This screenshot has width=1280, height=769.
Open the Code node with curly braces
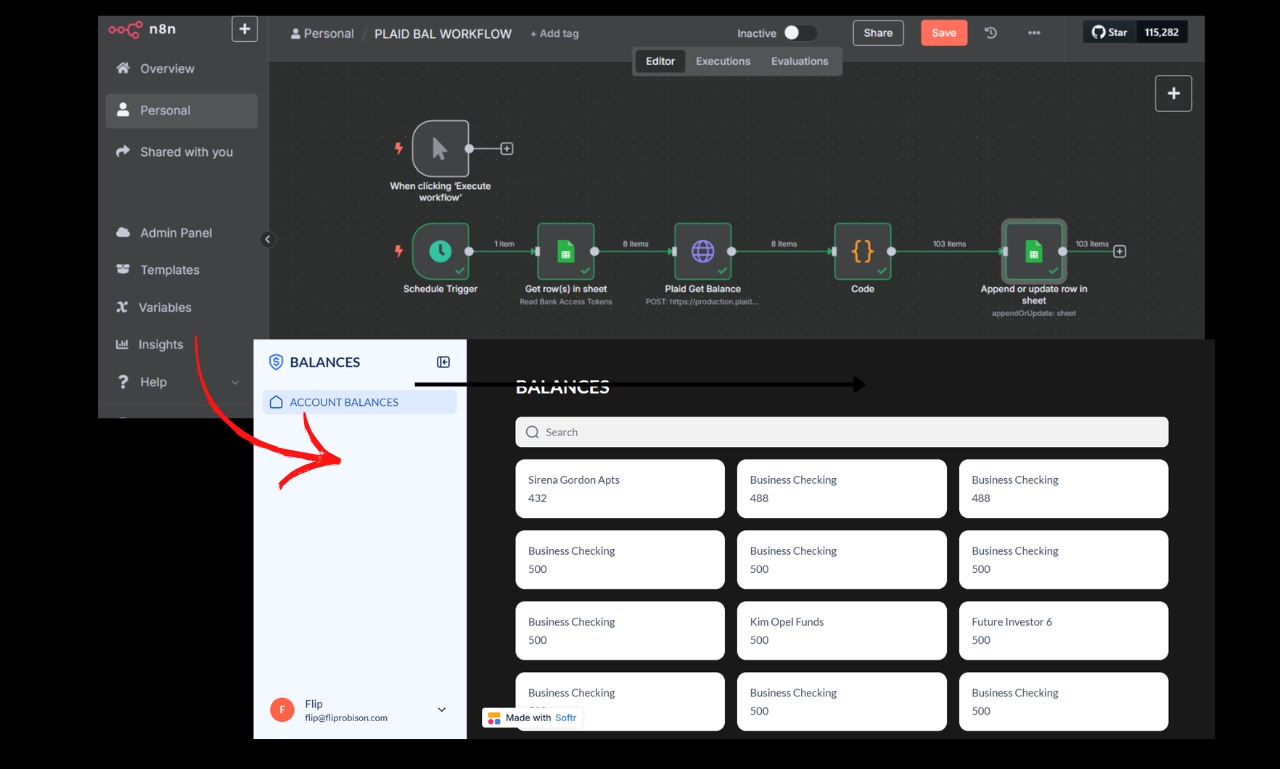(862, 251)
